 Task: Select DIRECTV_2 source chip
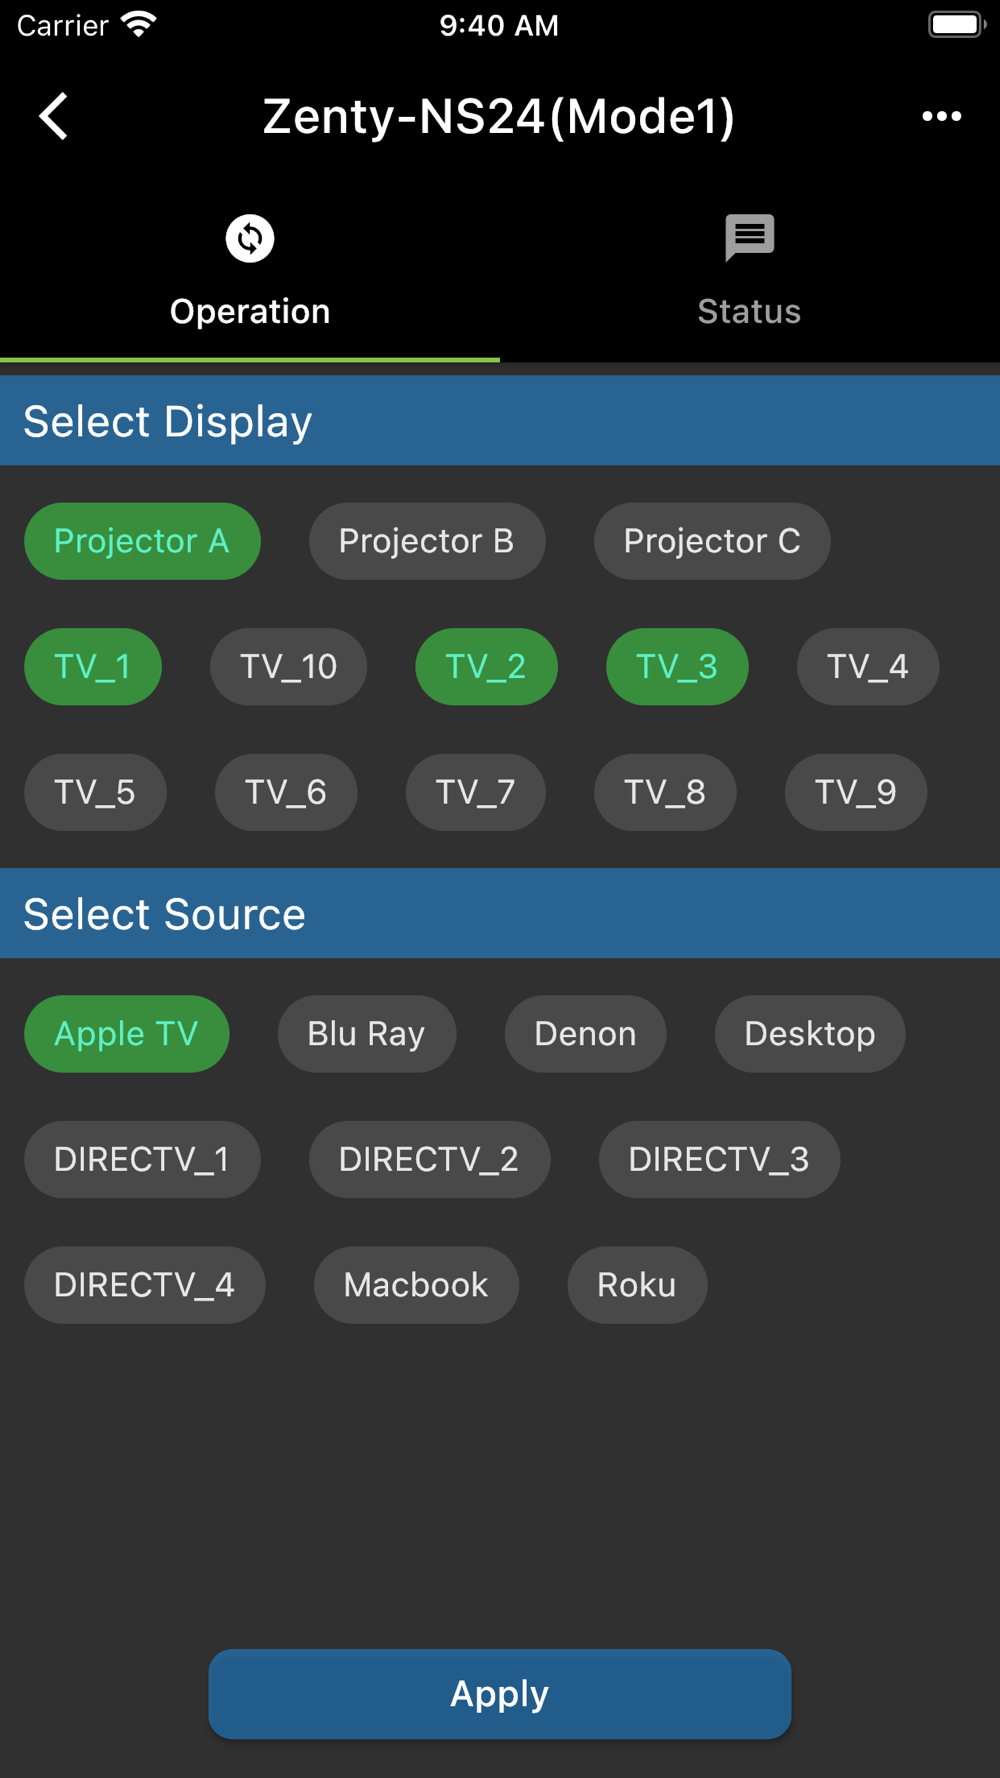(429, 1159)
